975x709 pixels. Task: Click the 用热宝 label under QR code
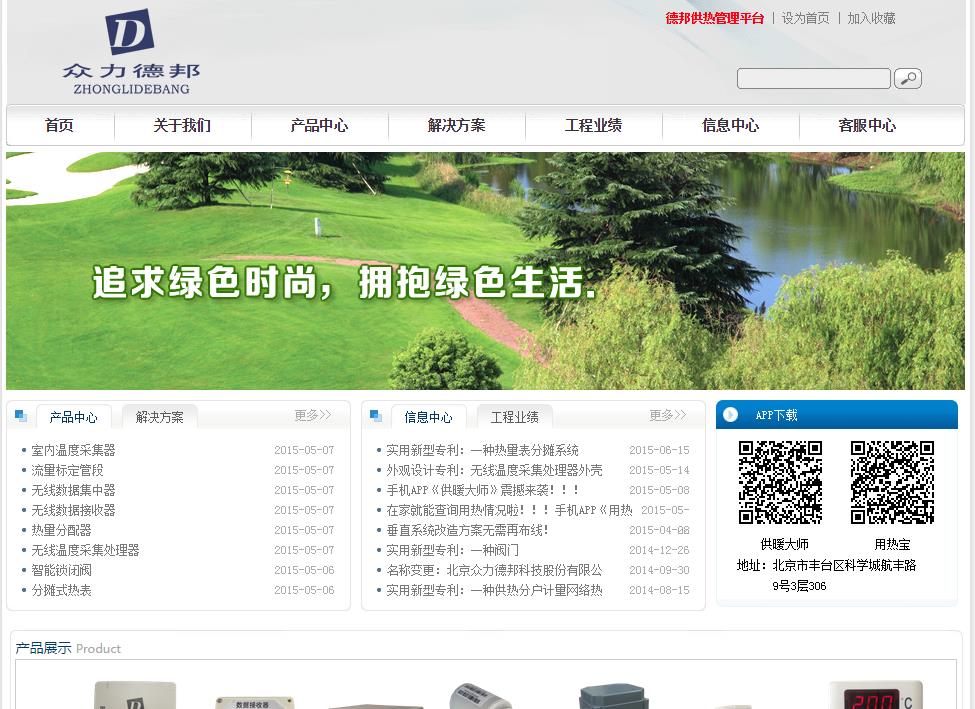[x=892, y=544]
